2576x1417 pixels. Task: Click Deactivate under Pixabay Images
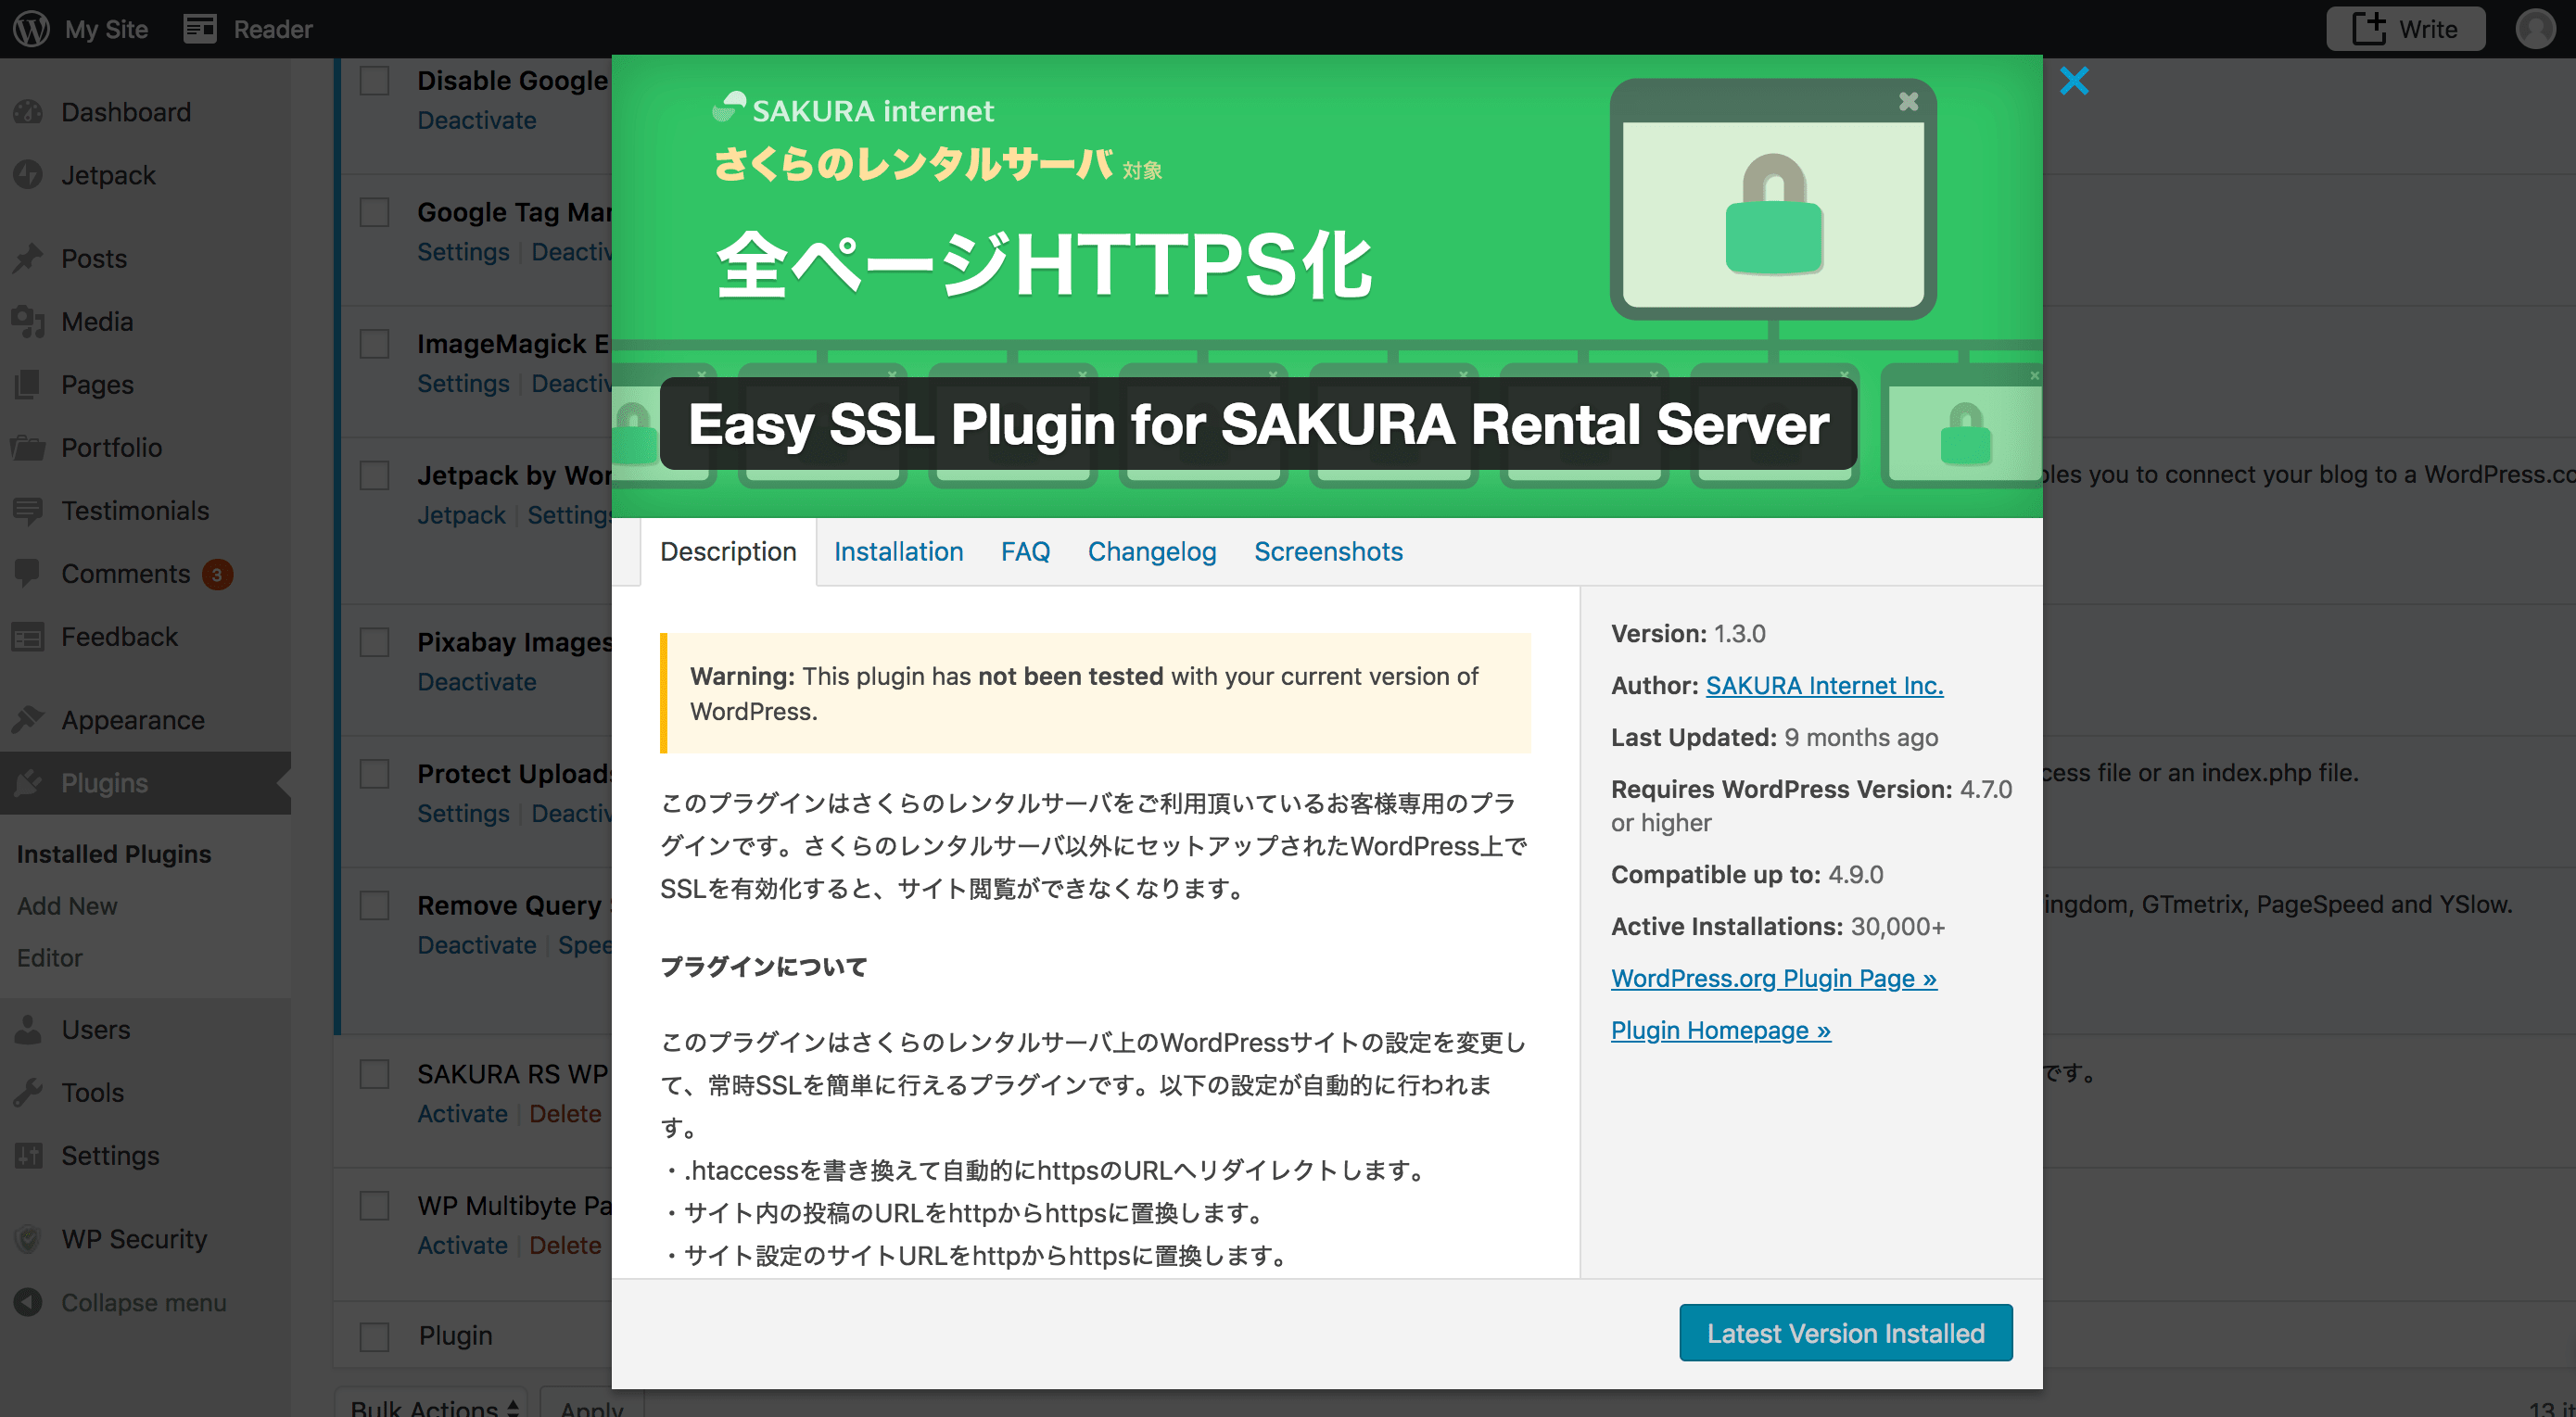point(476,682)
